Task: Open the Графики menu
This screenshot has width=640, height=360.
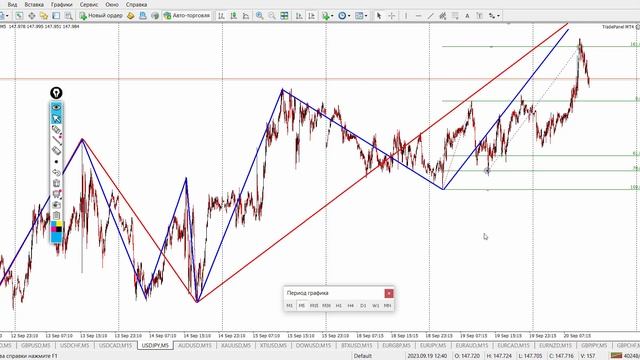Action: (62, 4)
